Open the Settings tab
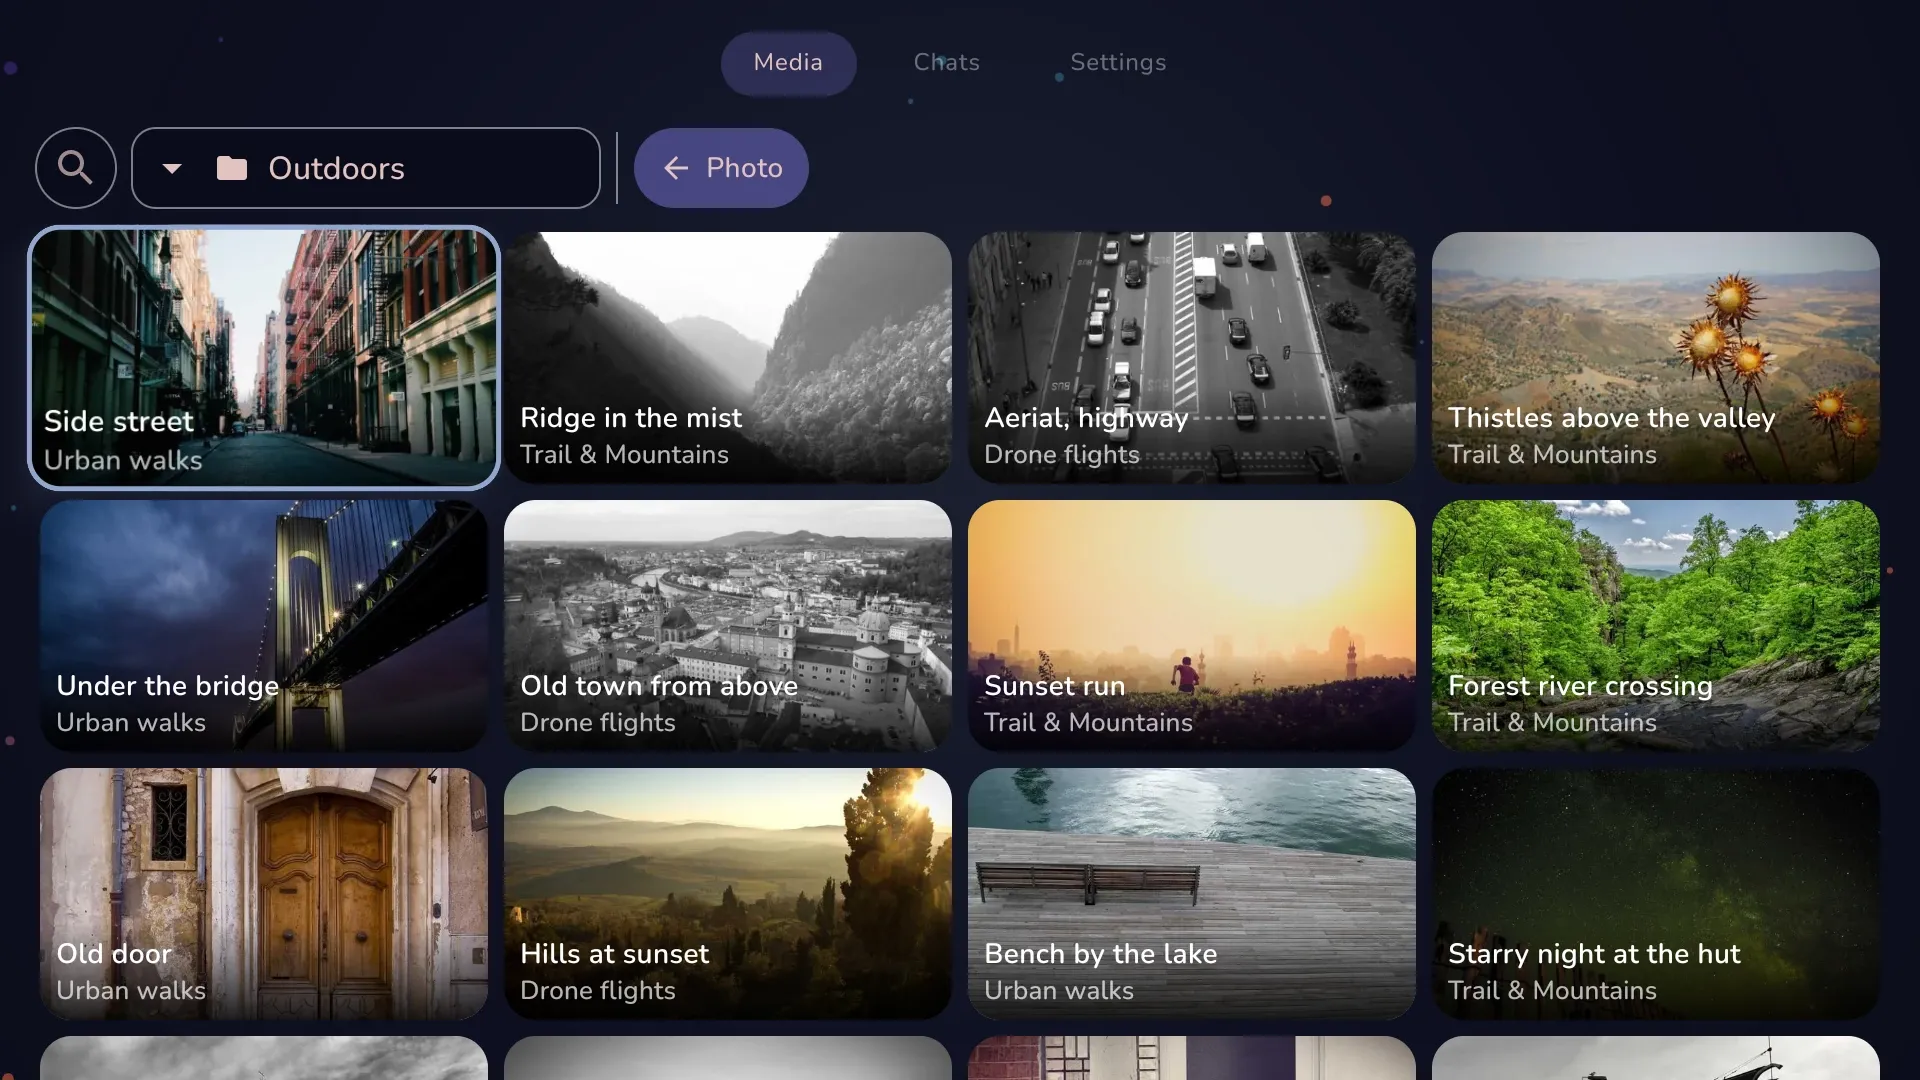 tap(1118, 63)
